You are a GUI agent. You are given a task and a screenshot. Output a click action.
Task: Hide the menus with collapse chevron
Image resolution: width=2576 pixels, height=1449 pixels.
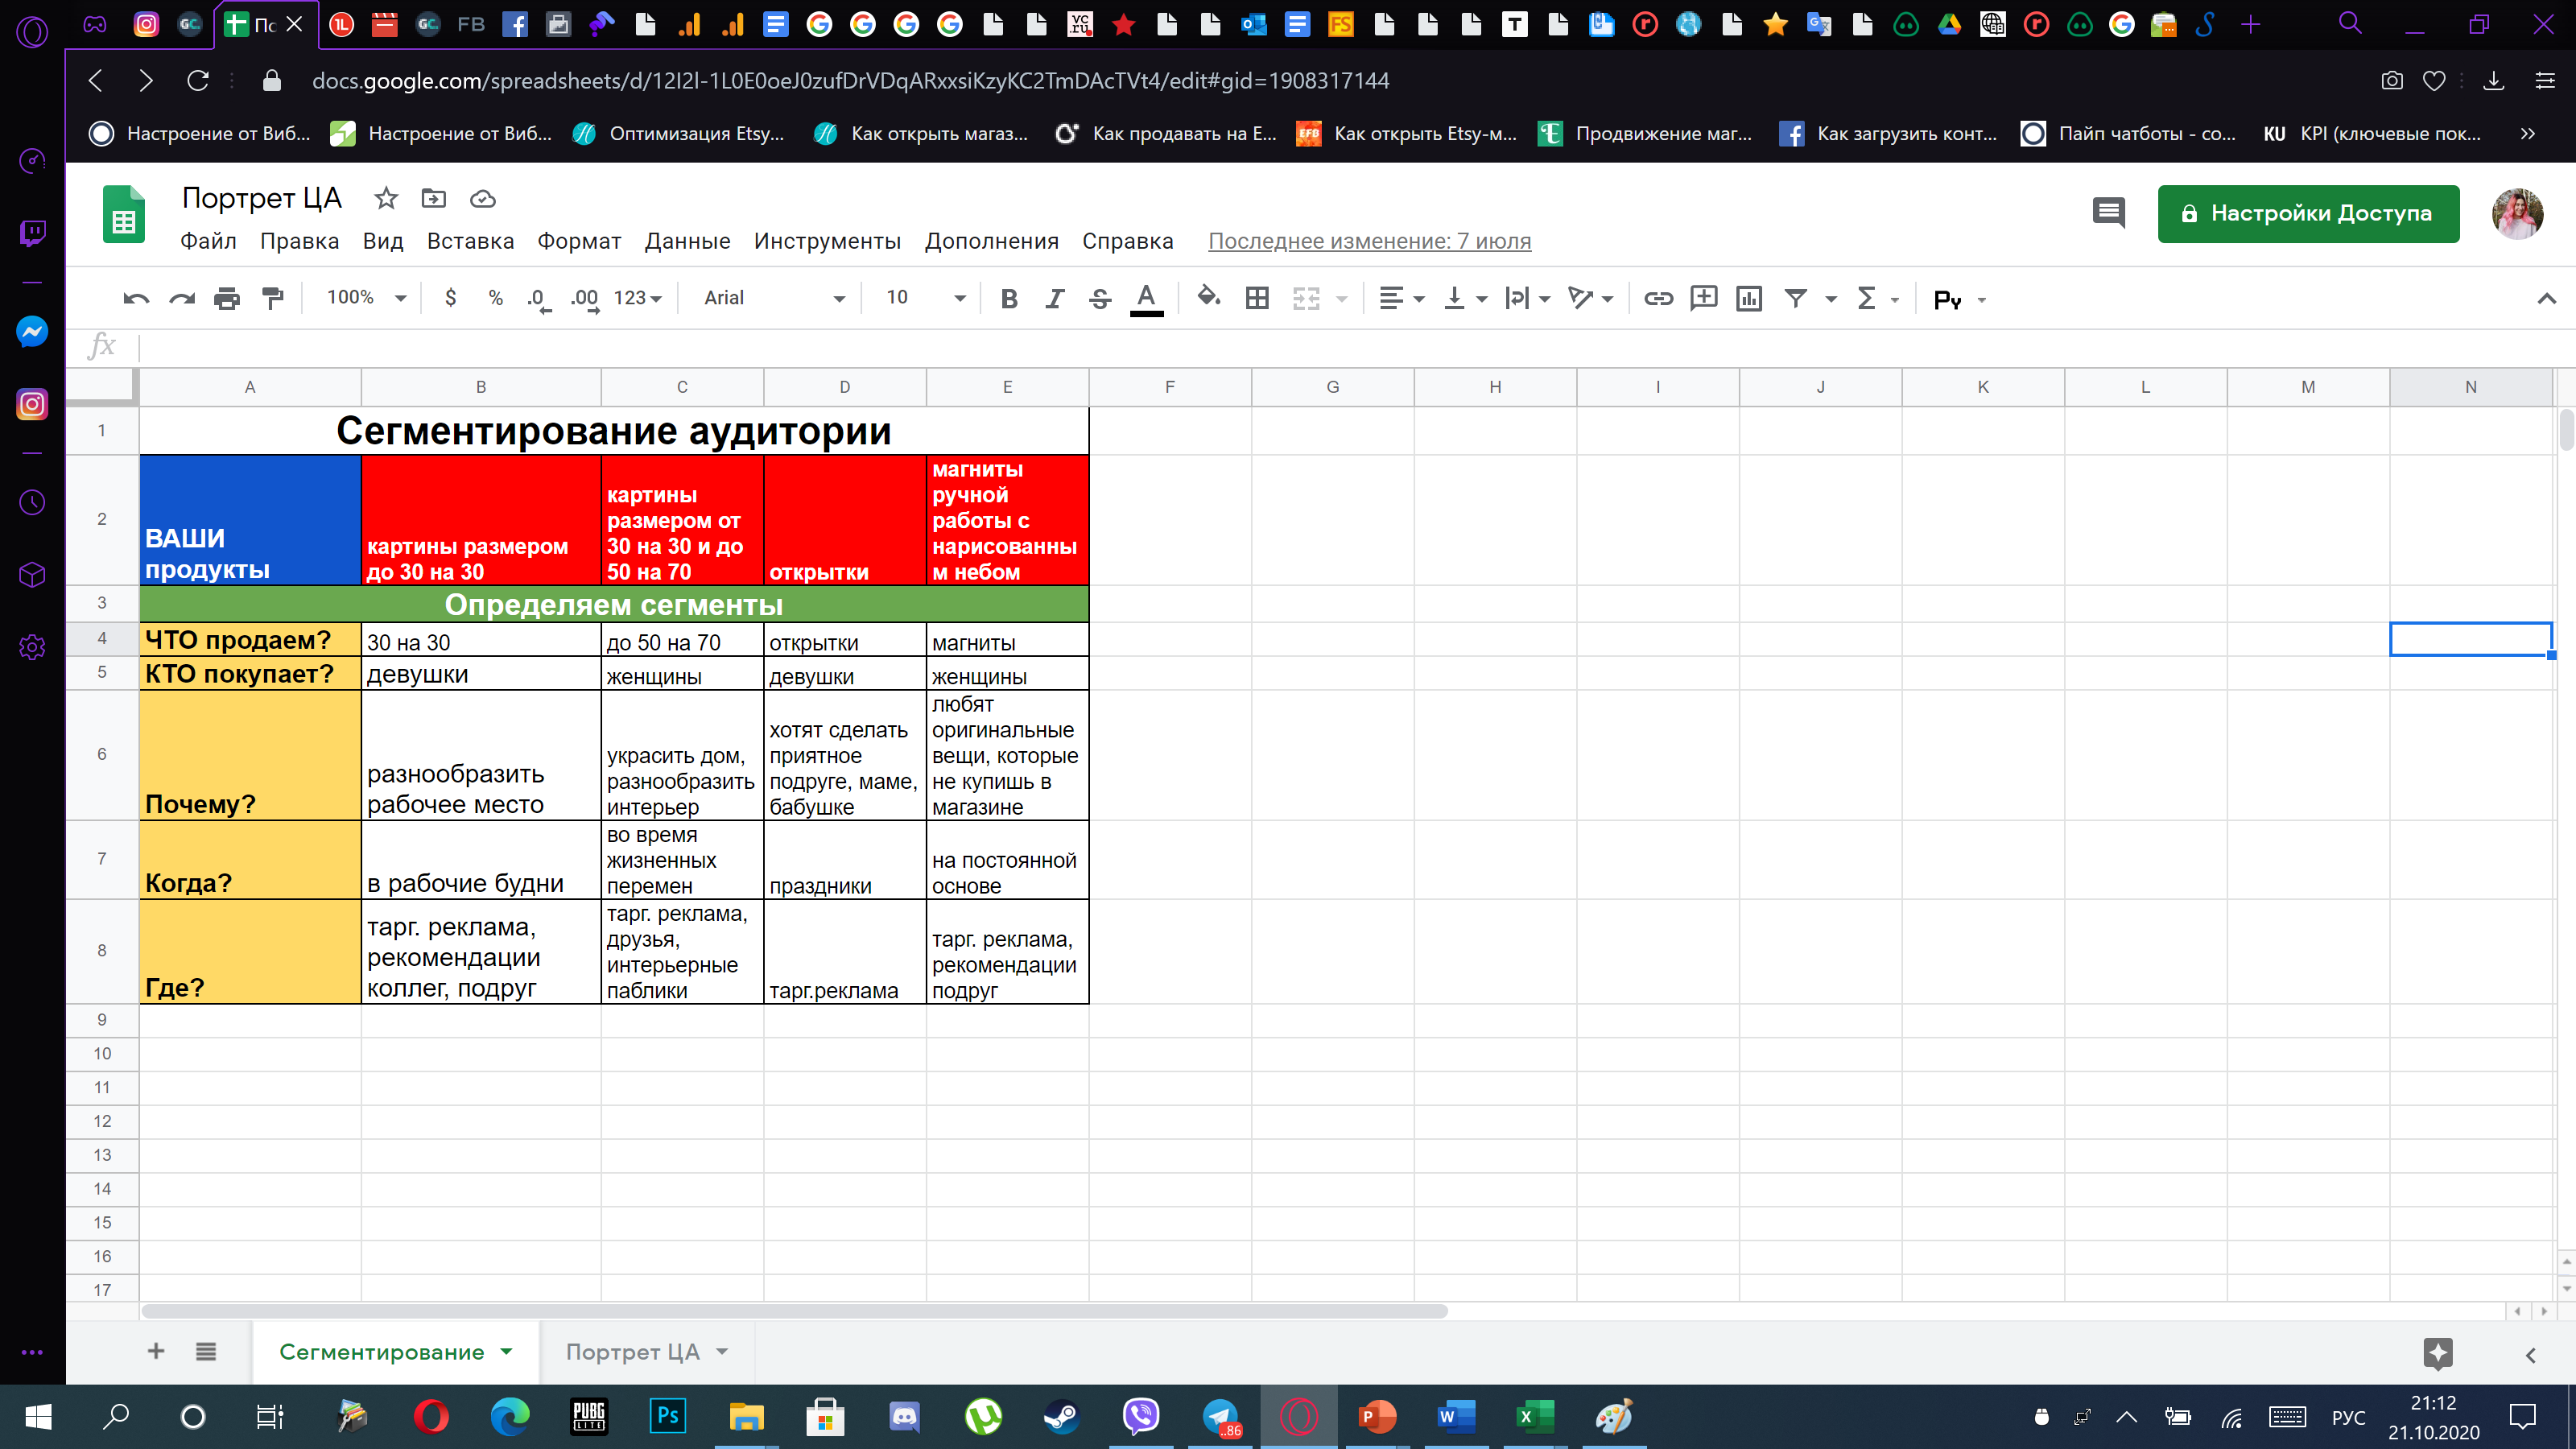click(2546, 298)
